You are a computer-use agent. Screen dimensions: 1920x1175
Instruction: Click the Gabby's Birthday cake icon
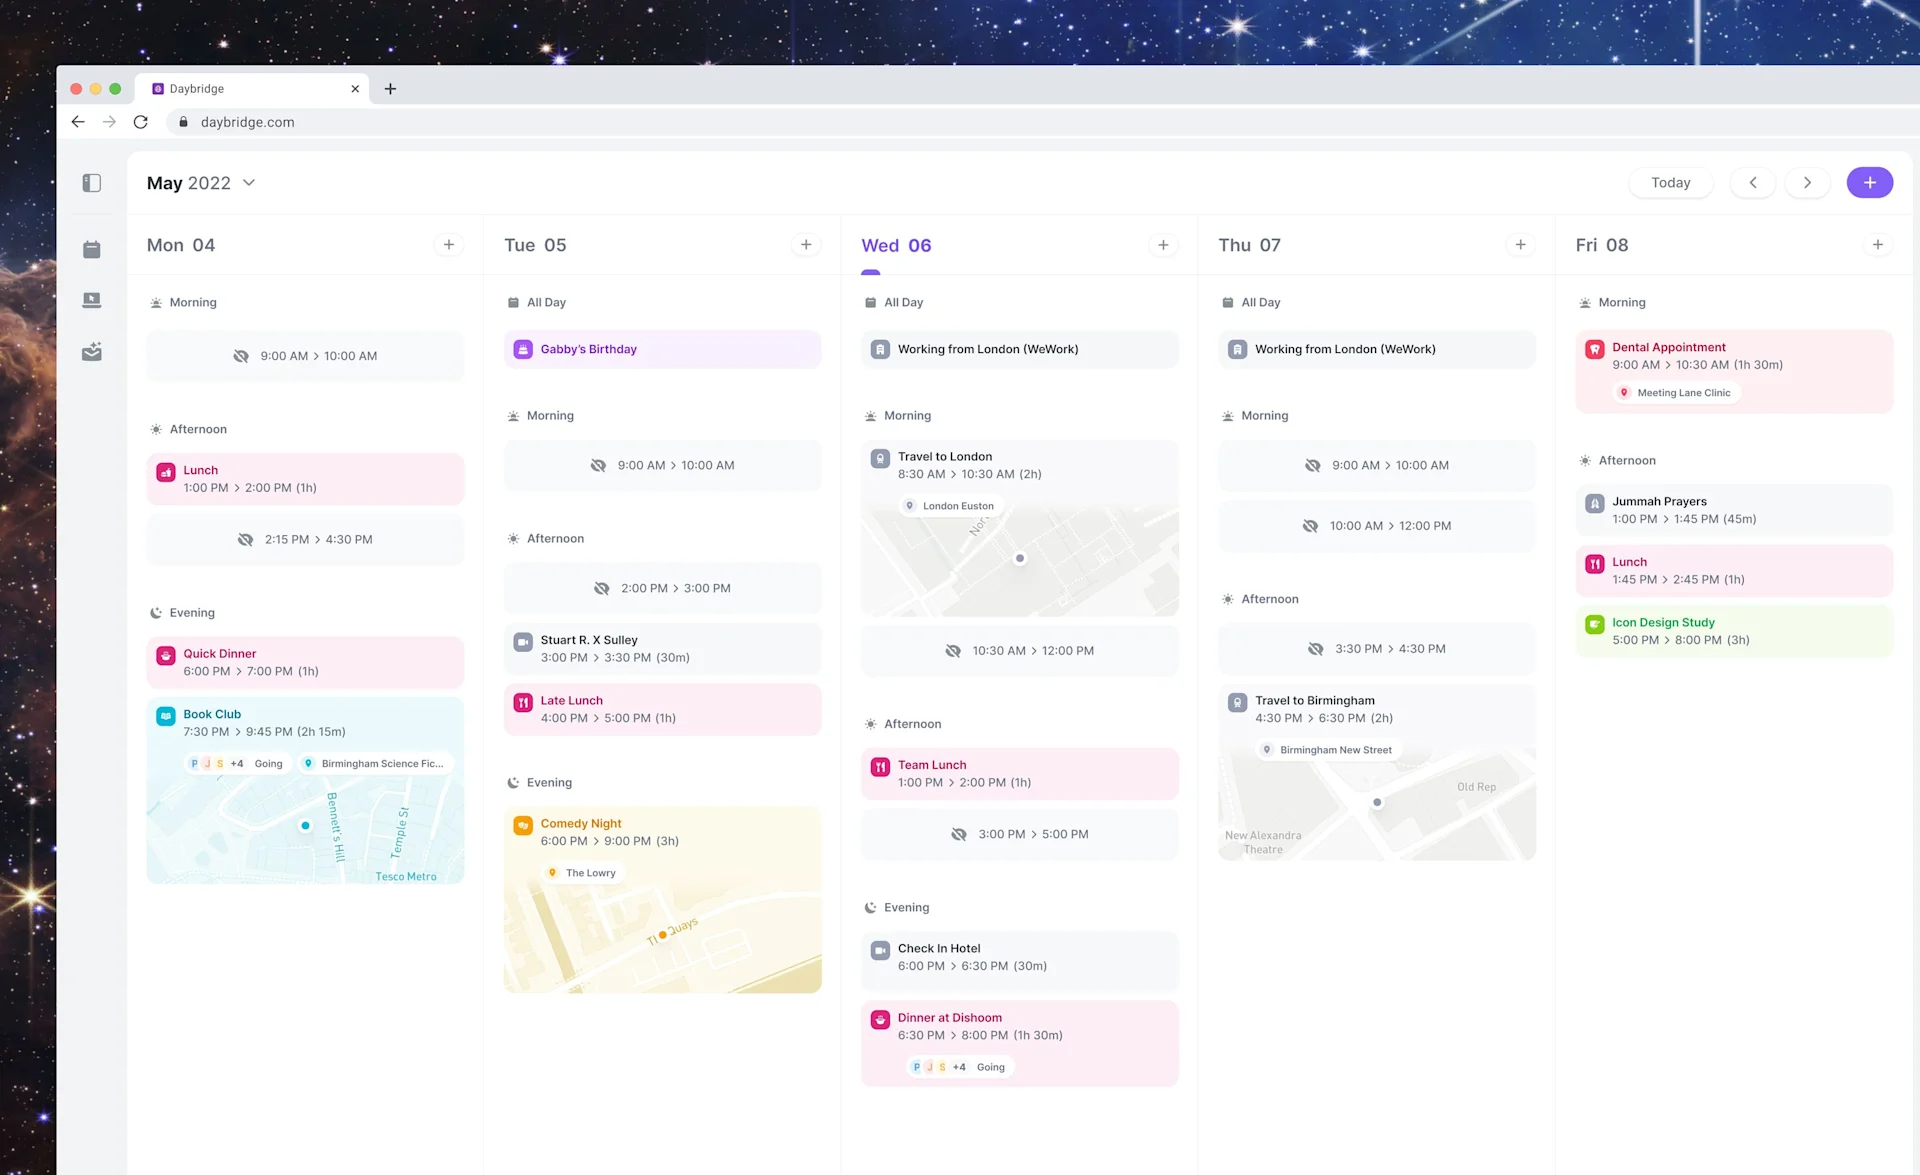point(523,349)
